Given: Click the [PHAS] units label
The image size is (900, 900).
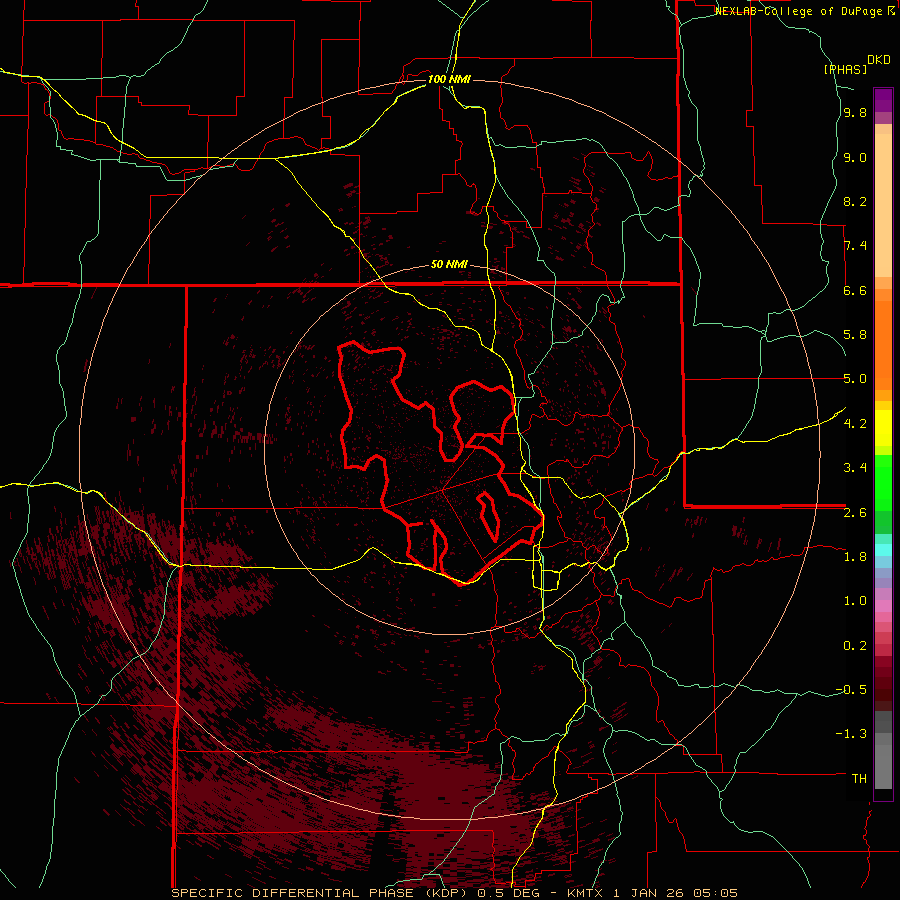Looking at the screenshot, I should pyautogui.click(x=845, y=69).
